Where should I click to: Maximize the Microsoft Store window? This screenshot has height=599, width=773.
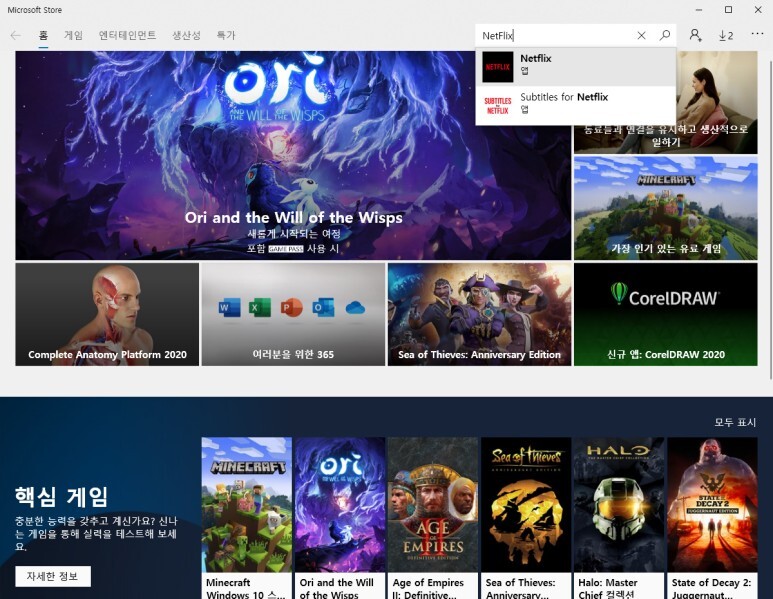[x=729, y=9]
